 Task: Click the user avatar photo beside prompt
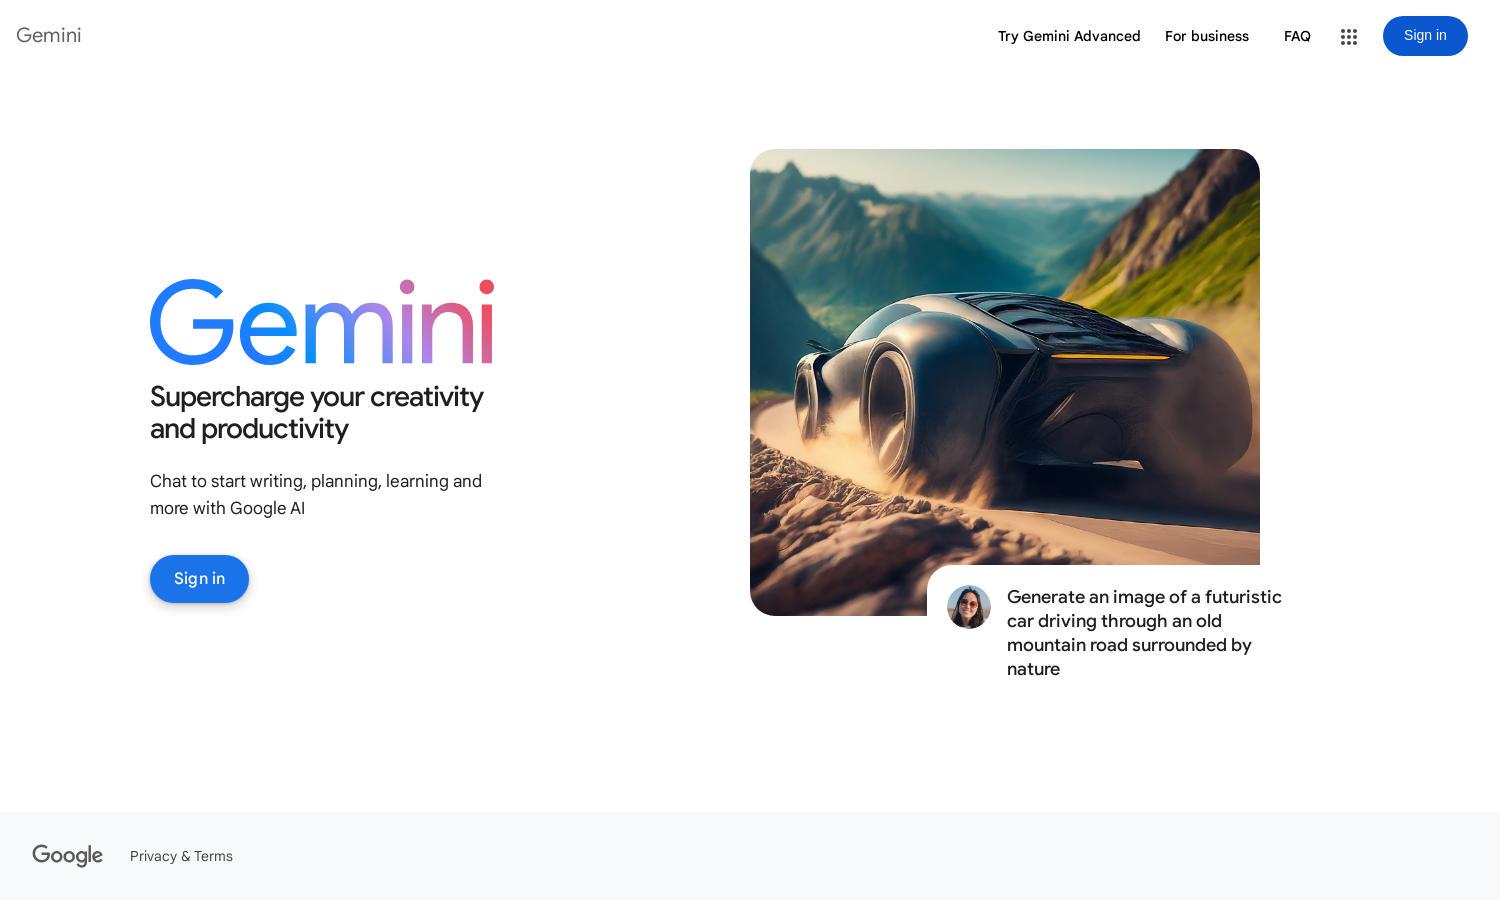(x=969, y=607)
